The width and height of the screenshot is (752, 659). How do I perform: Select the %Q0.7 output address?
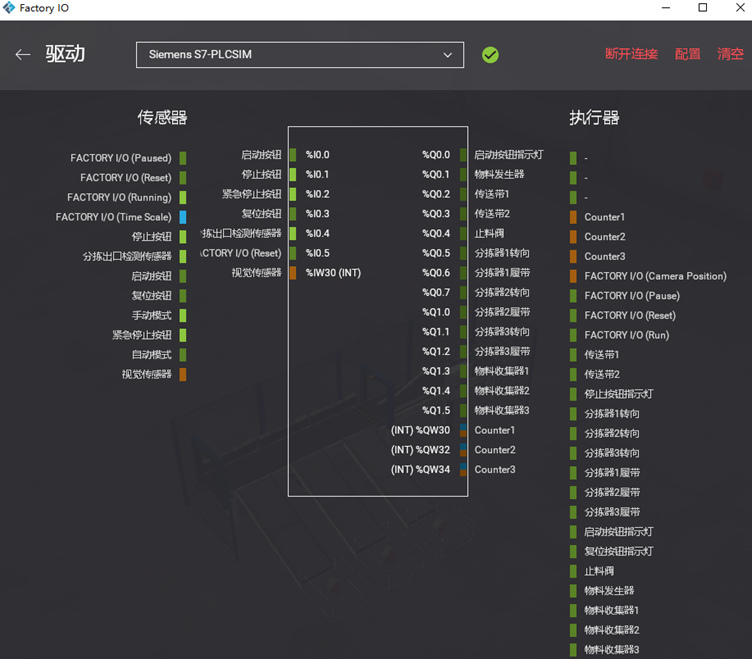436,292
